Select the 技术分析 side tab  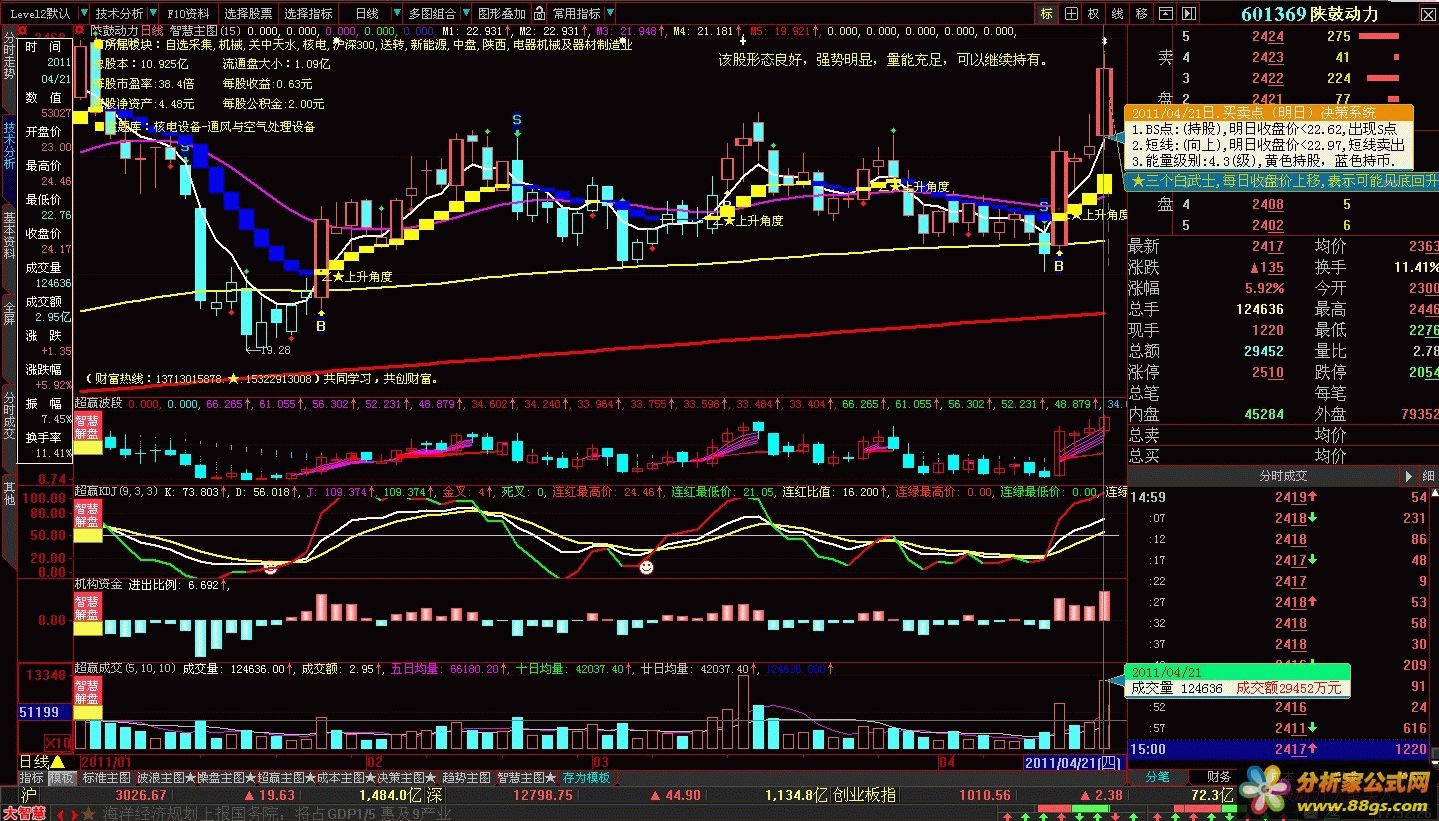9,146
